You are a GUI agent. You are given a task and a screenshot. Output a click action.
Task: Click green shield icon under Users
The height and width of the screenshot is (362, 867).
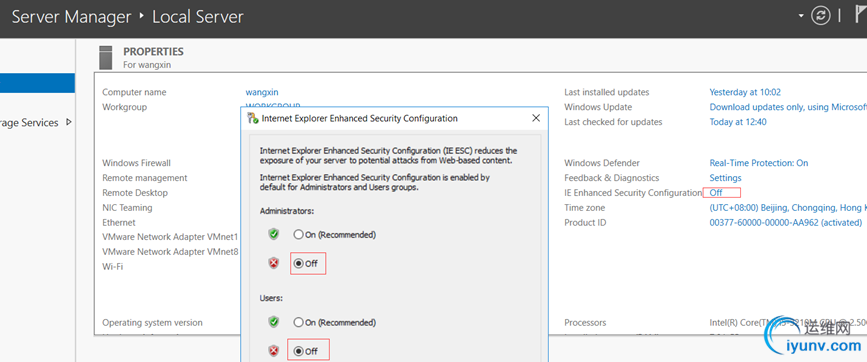(x=273, y=322)
